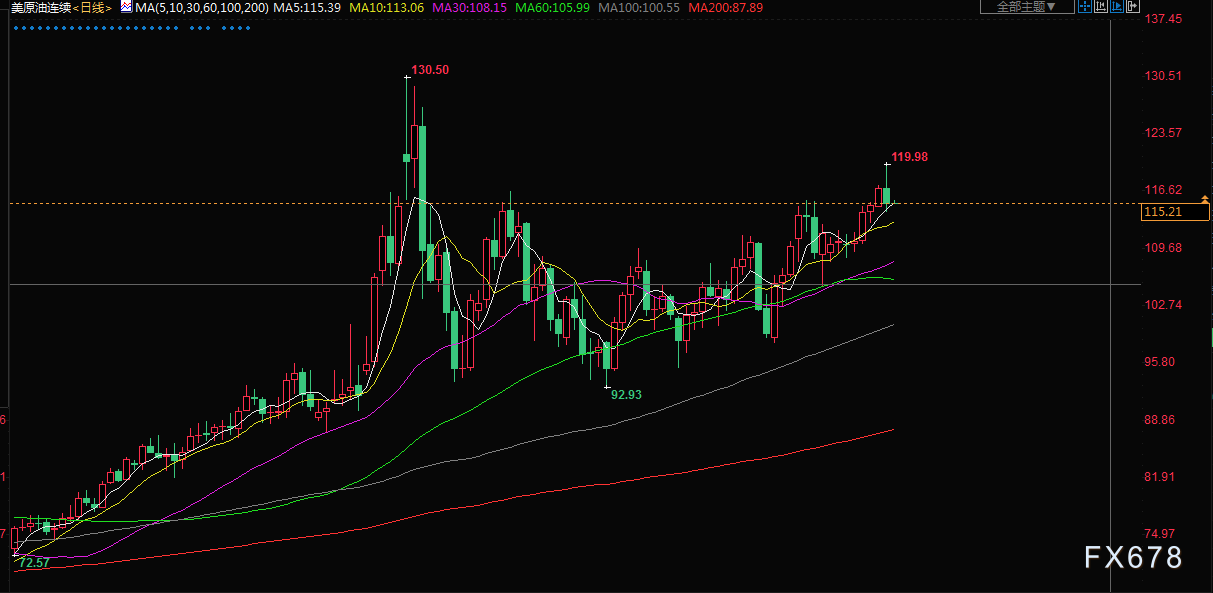Select the MA(5,10,30,60,100,200) indicator label
Image resolution: width=1213 pixels, height=593 pixels.
click(x=202, y=7)
